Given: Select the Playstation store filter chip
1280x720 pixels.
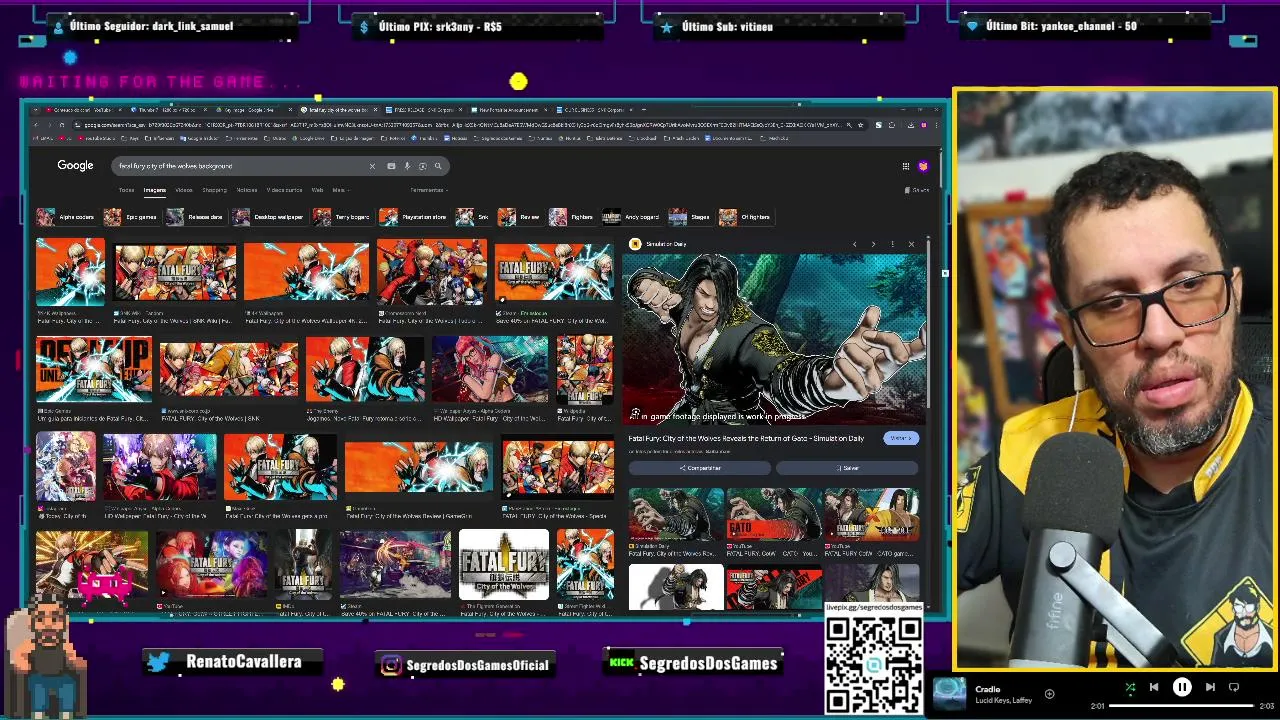Looking at the screenshot, I should [x=414, y=217].
